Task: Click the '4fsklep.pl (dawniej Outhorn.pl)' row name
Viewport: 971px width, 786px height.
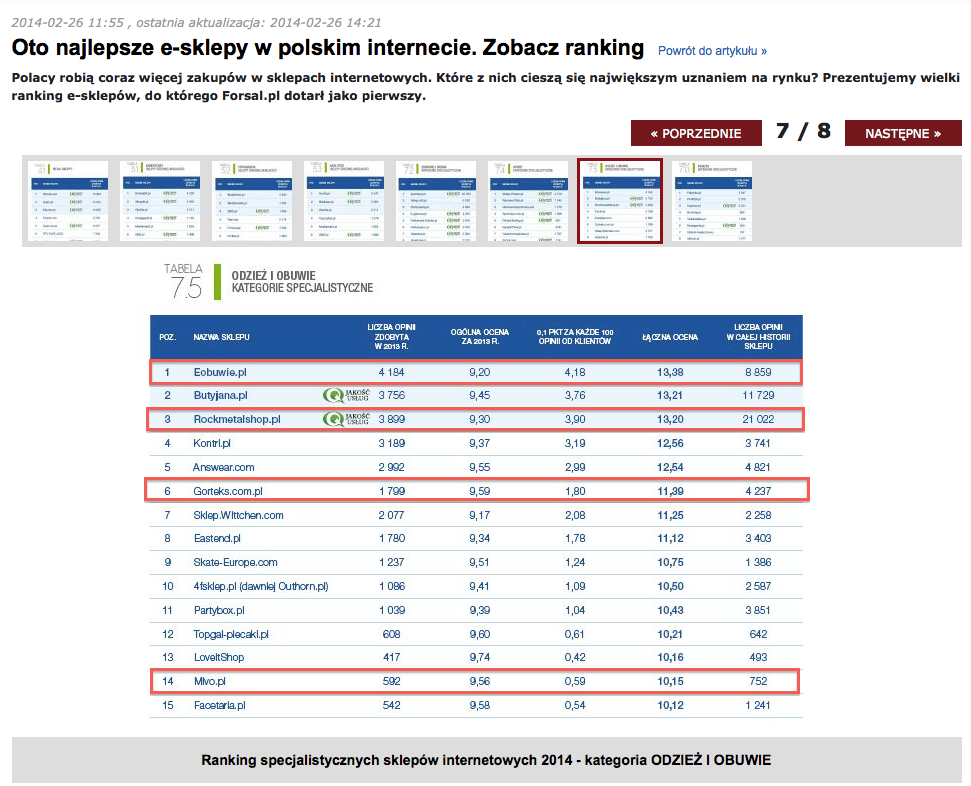Action: pos(261,586)
